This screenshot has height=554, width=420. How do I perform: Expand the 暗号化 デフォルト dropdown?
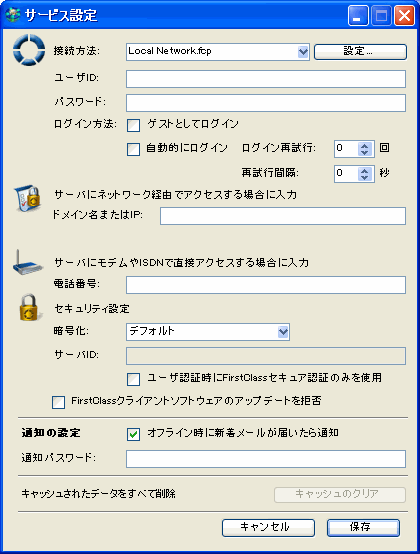click(283, 332)
